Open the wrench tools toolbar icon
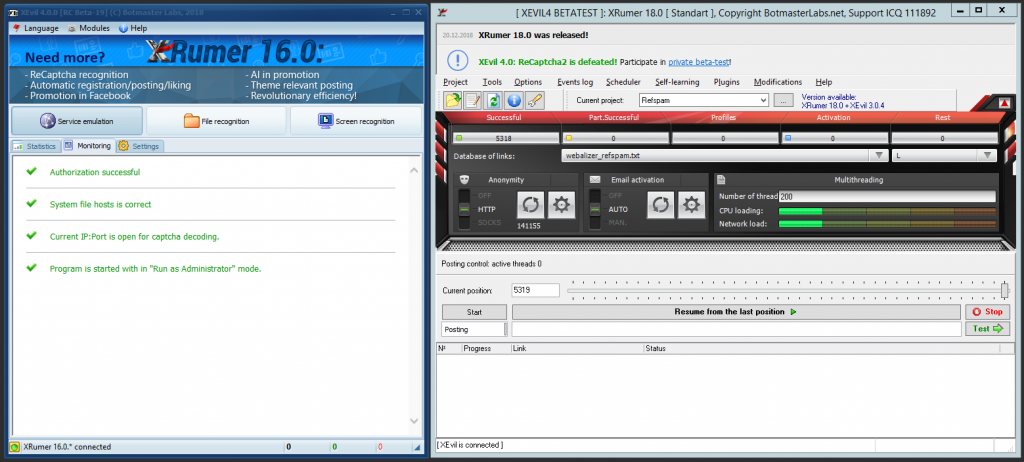1024x462 pixels. [x=534, y=100]
